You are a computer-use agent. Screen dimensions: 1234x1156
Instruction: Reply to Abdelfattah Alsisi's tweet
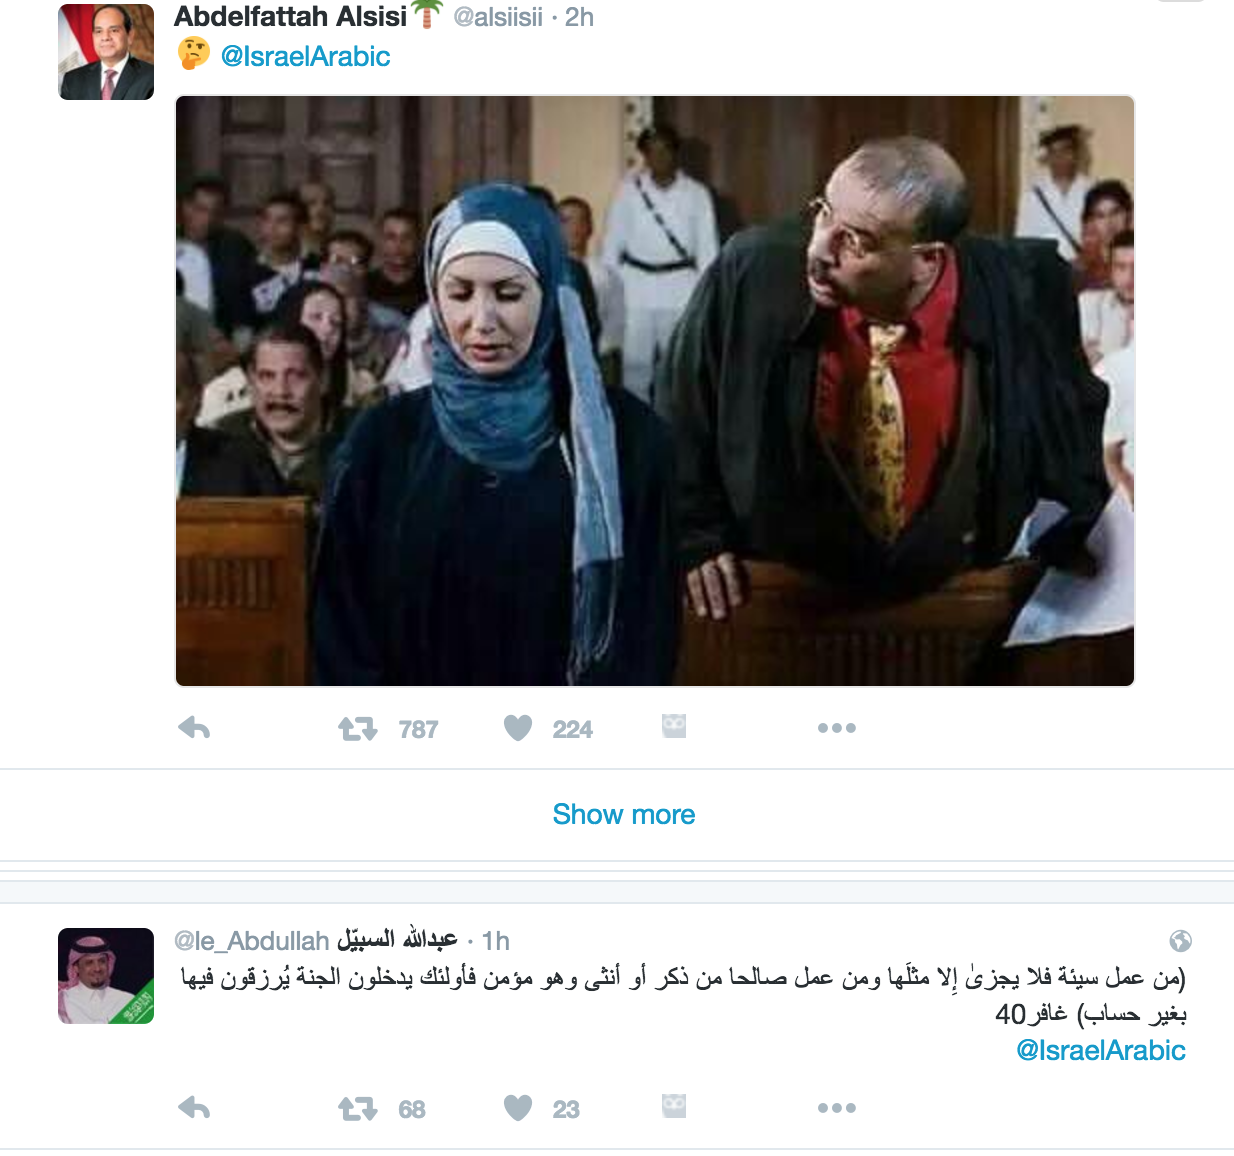(194, 728)
